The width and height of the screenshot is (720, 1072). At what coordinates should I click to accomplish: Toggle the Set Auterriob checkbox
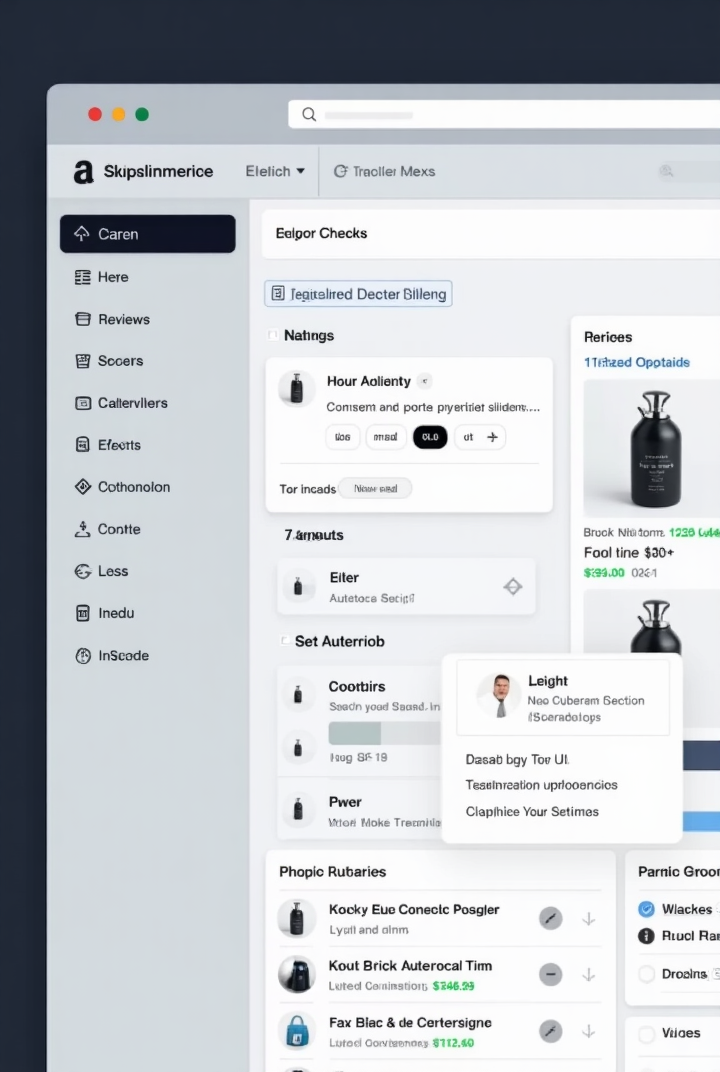click(x=284, y=641)
